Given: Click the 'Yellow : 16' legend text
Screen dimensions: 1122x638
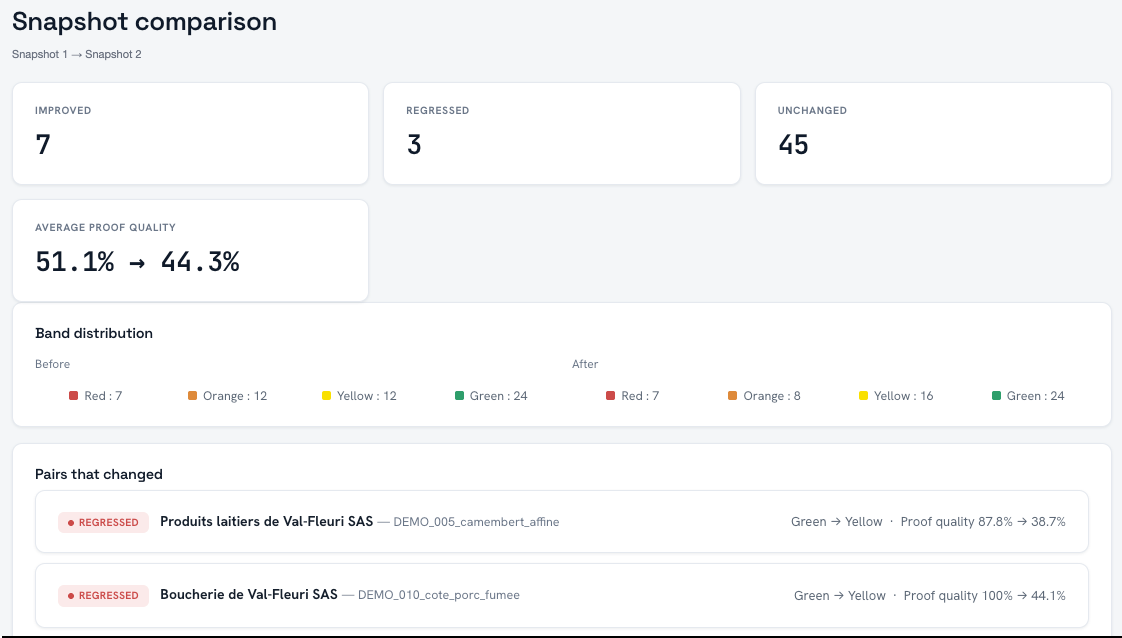Looking at the screenshot, I should (x=904, y=396).
